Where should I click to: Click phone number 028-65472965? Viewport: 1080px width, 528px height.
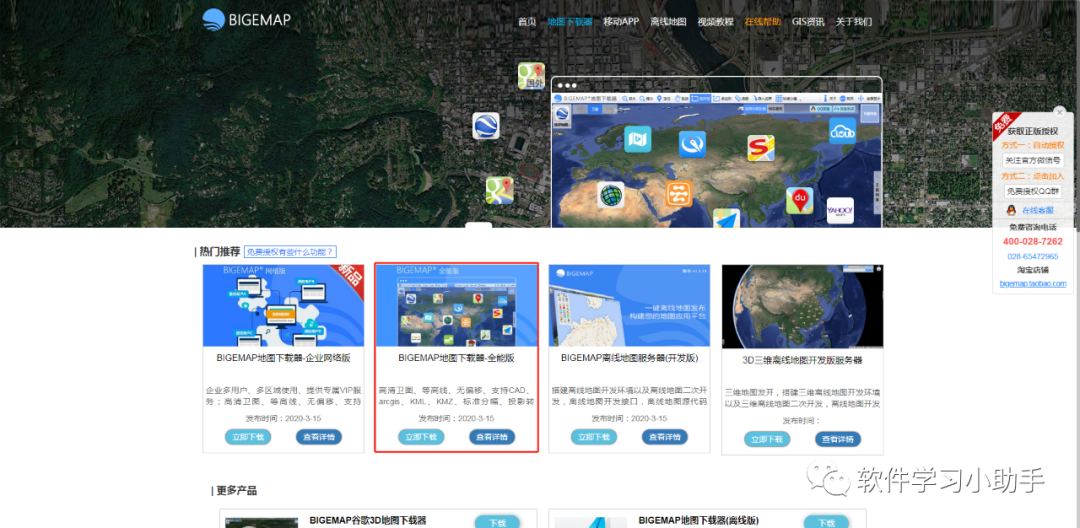pyautogui.click(x=1032, y=256)
